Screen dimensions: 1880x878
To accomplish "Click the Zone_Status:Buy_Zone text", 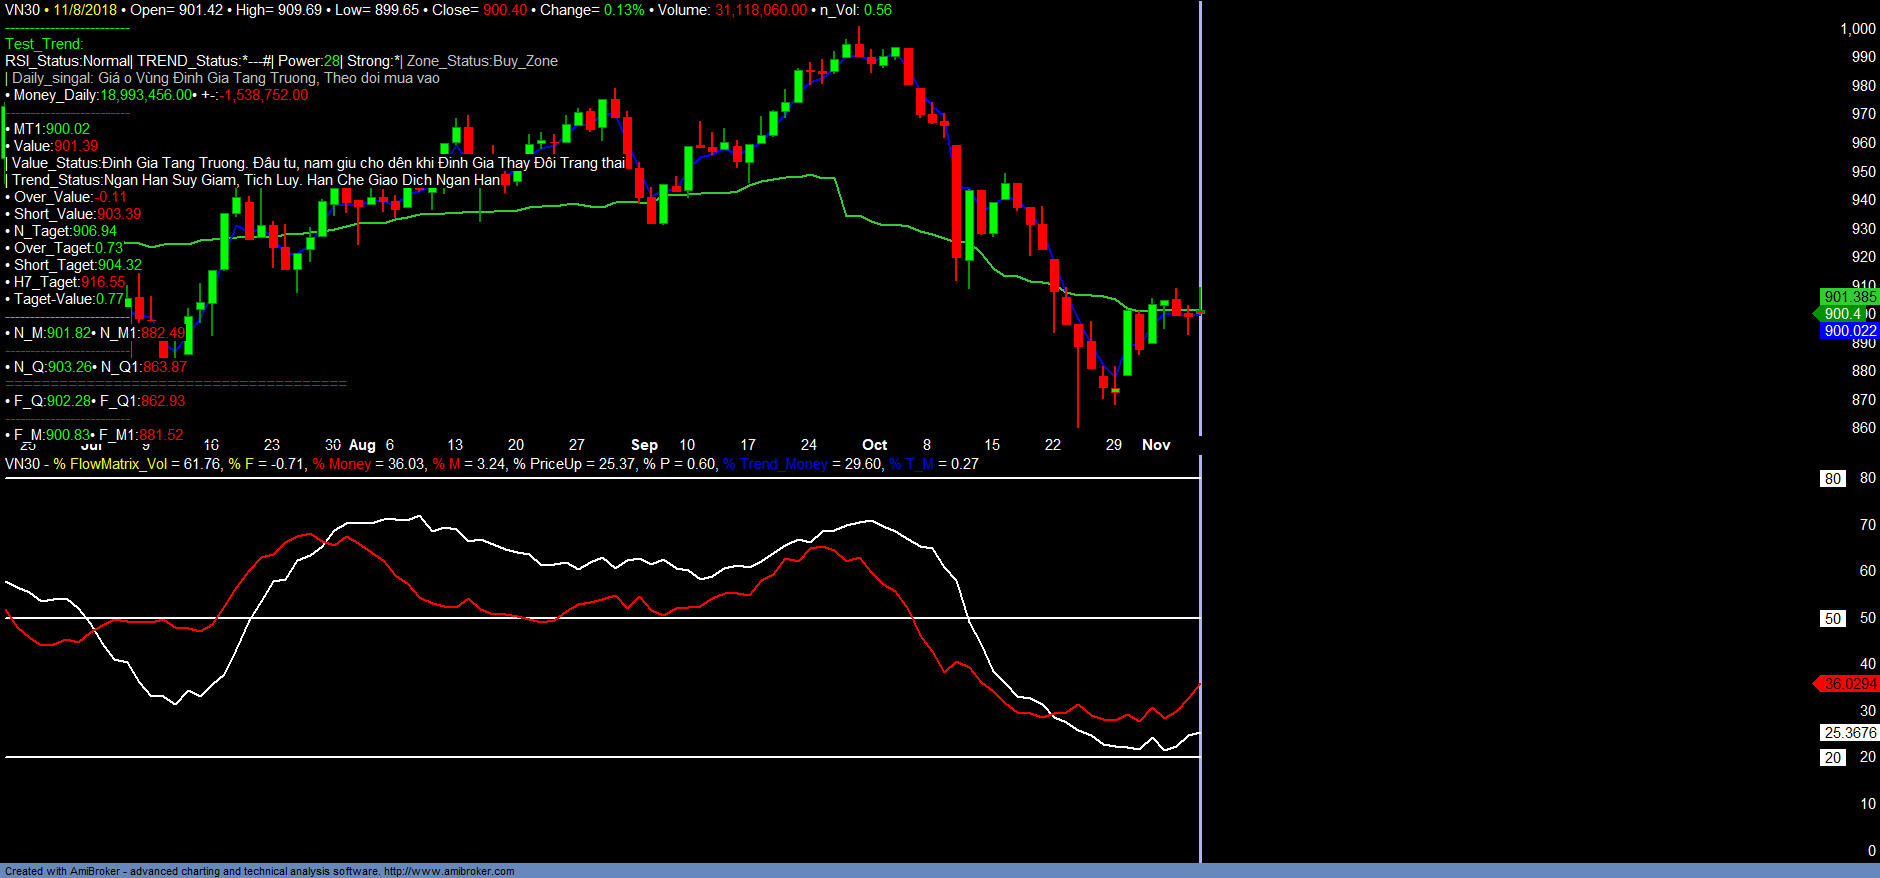I will click(x=482, y=61).
